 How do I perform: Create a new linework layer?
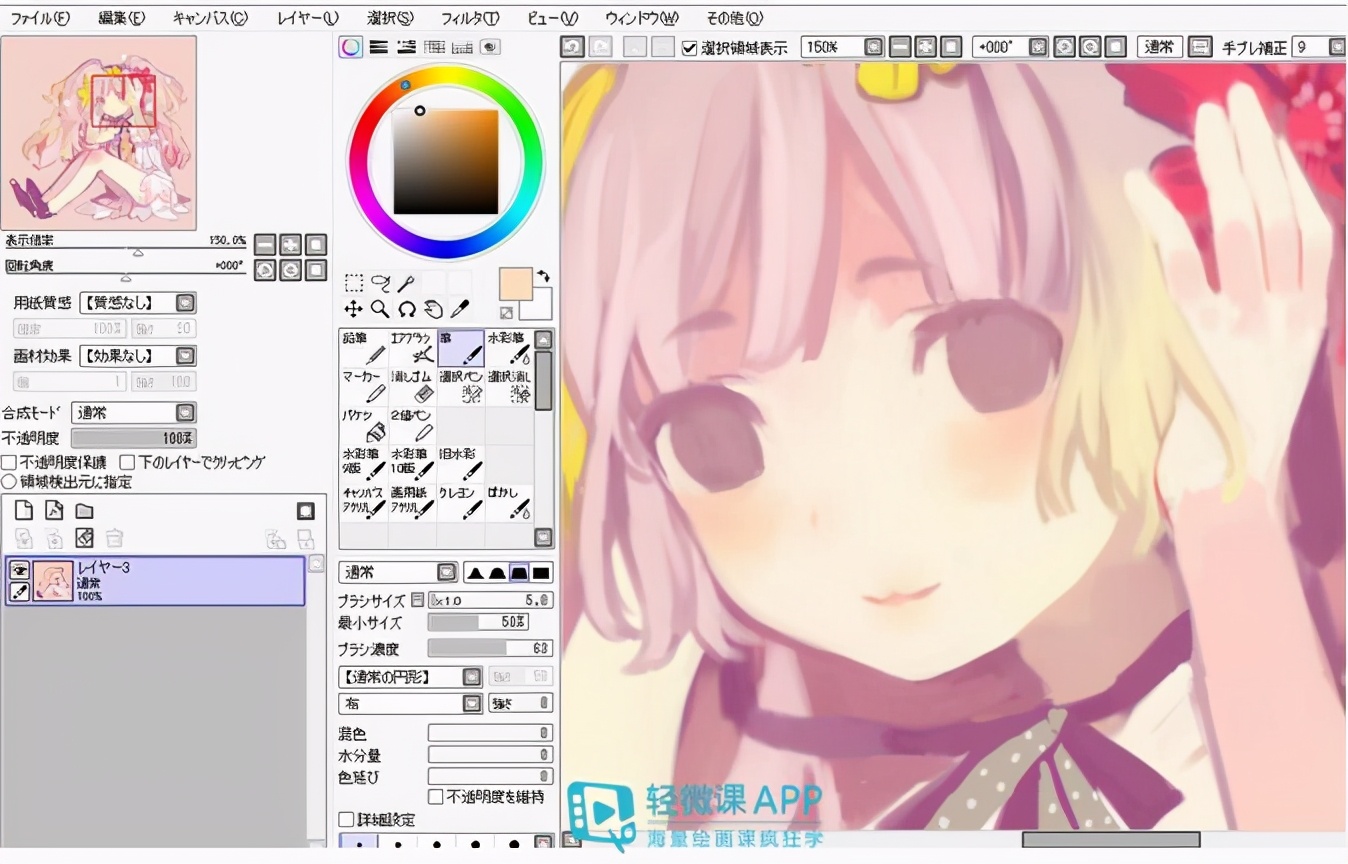[x=54, y=511]
